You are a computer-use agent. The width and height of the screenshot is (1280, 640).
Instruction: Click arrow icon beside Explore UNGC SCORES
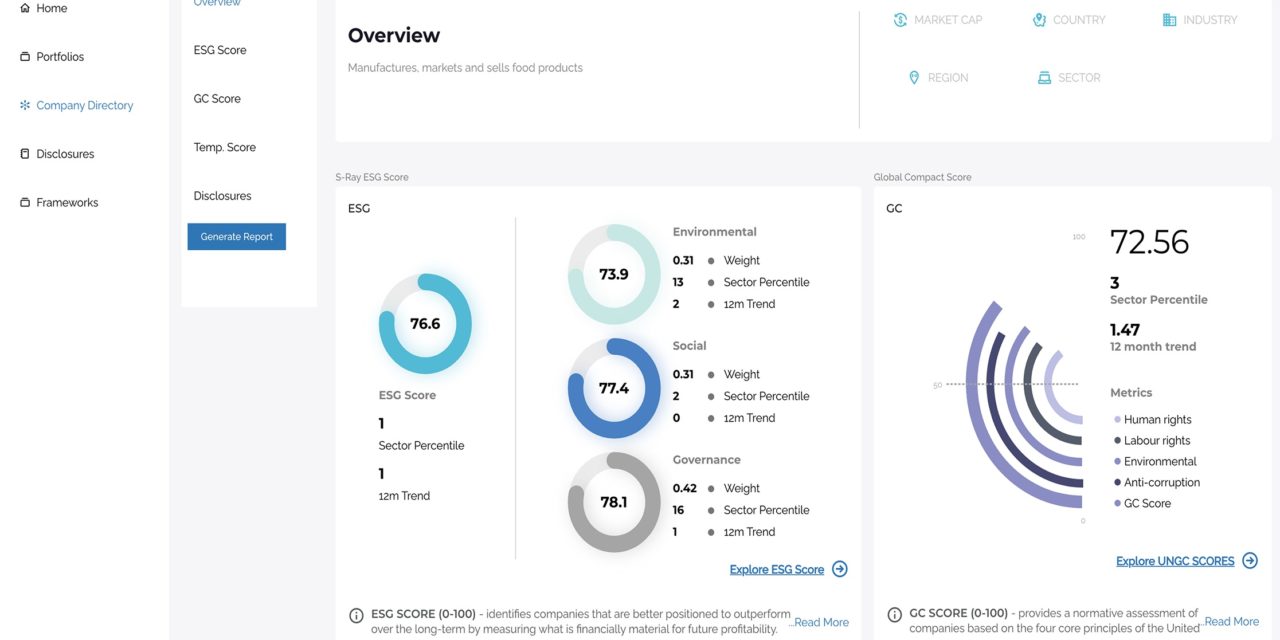(1250, 561)
